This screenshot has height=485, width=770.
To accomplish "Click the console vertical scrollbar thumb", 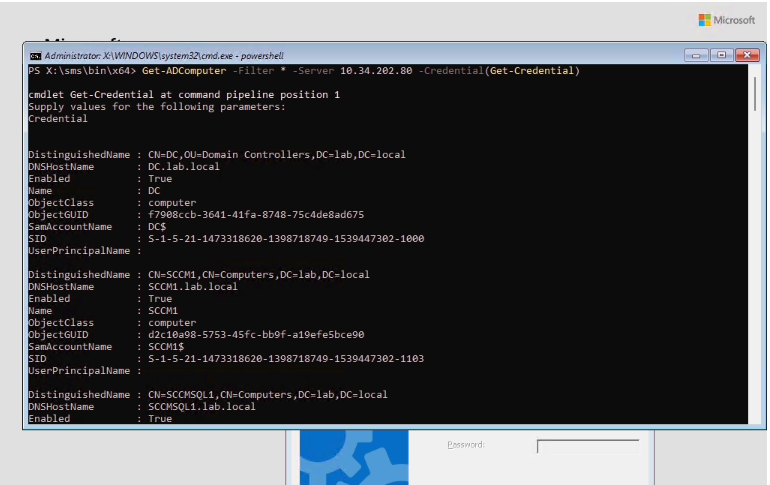I will (755, 93).
